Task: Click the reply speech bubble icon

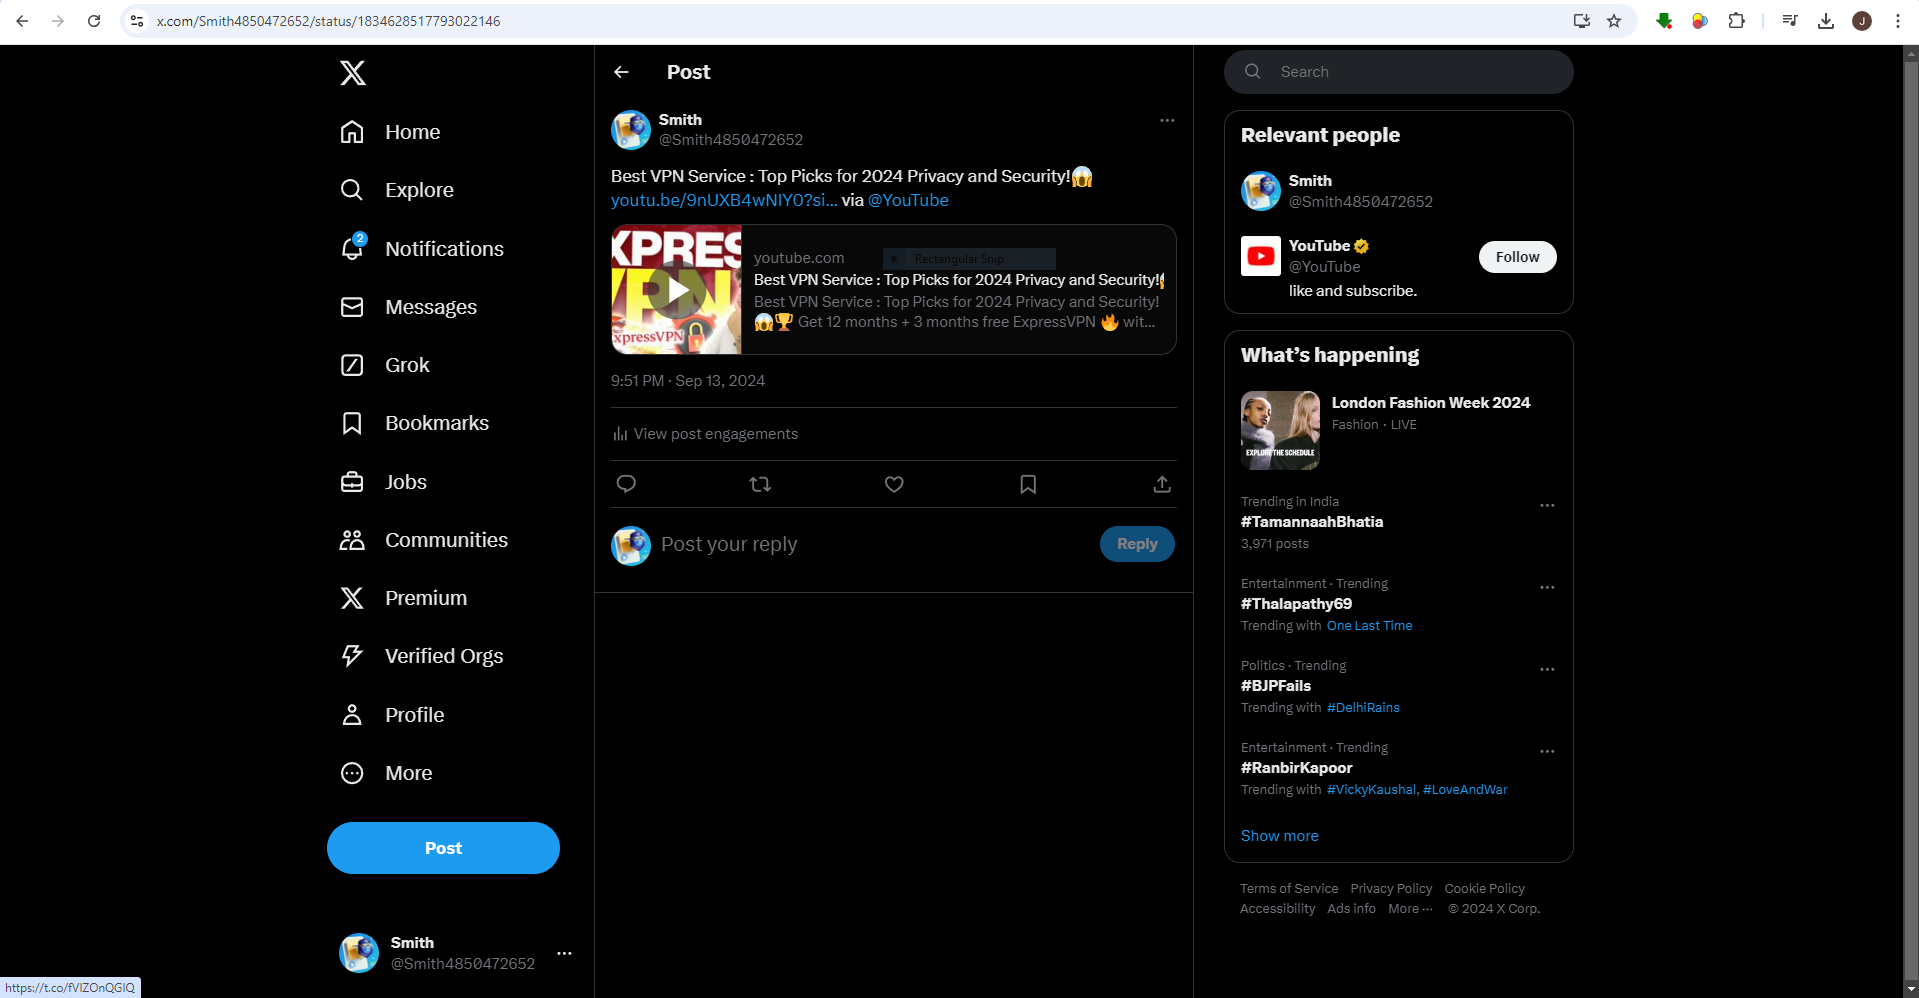Action: click(x=626, y=484)
